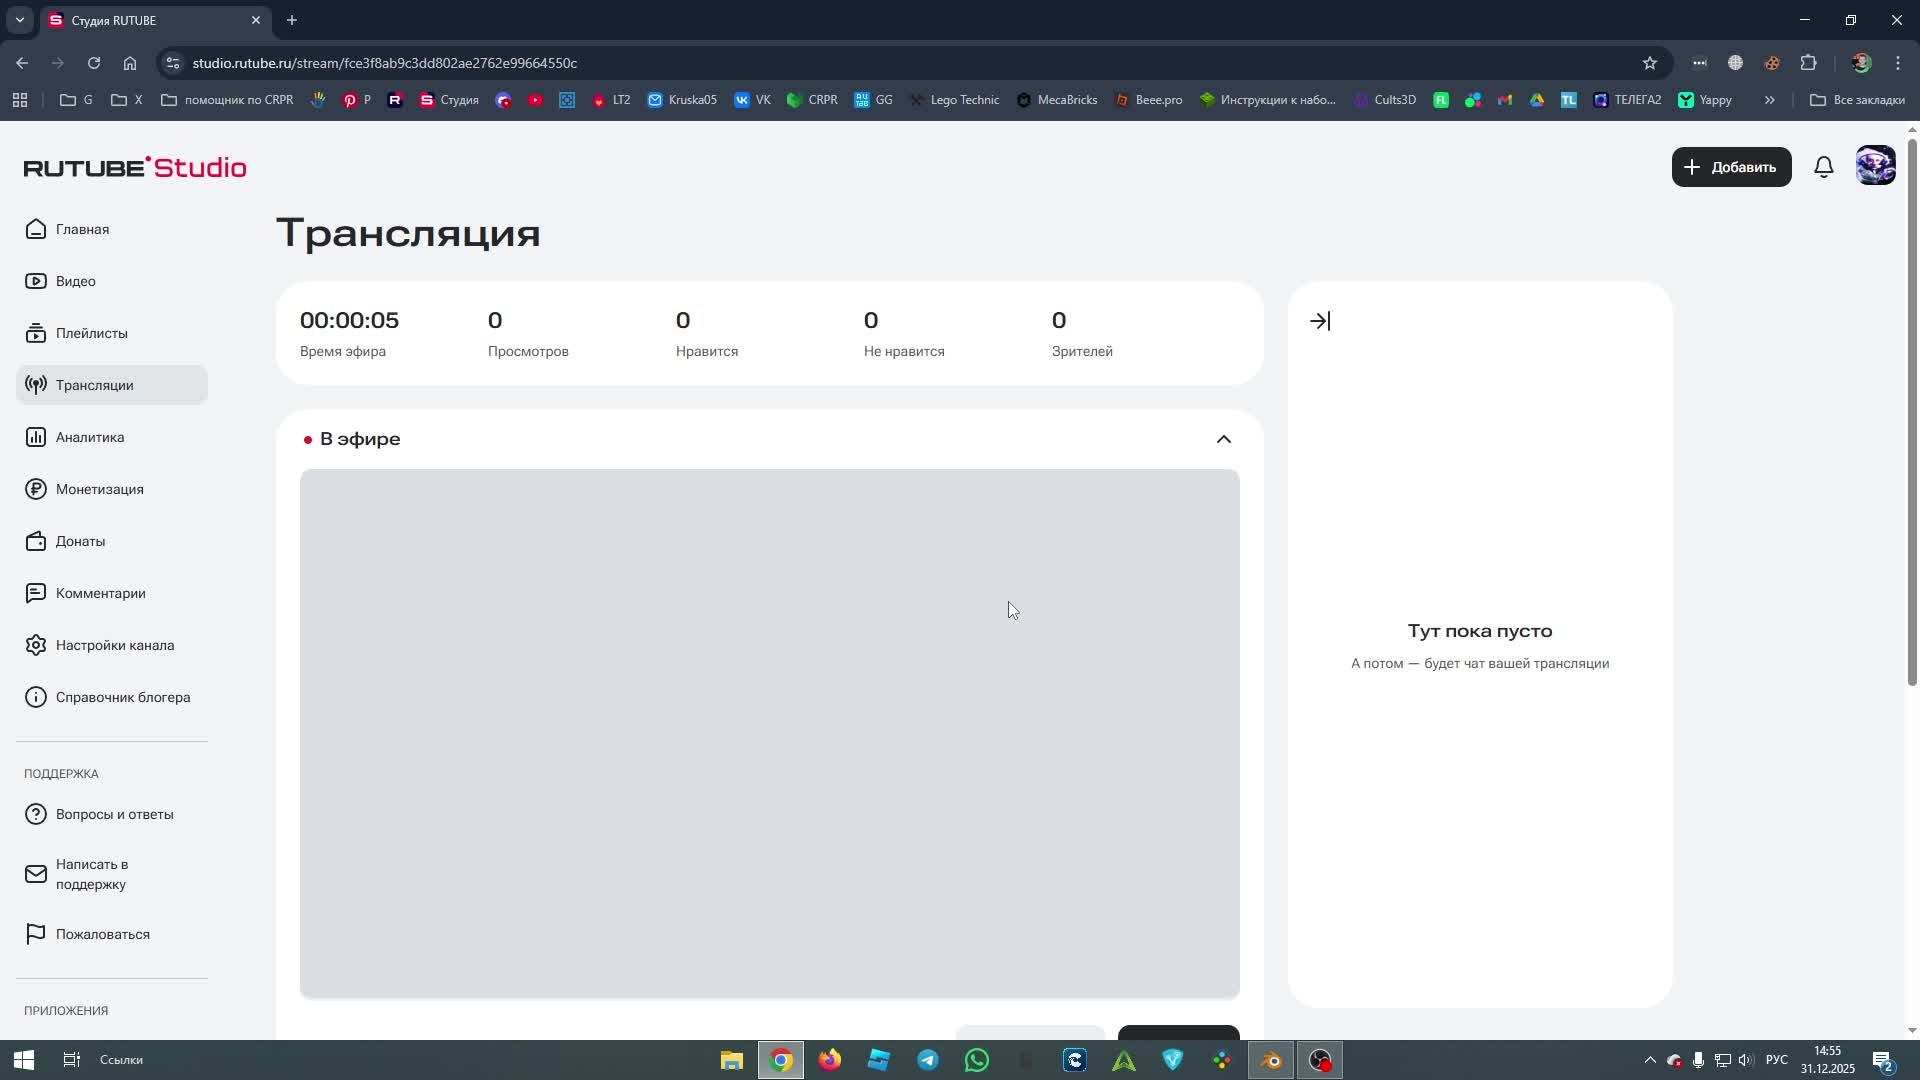Open the volume control in the tray
This screenshot has height=1080, width=1920.
click(x=1746, y=1060)
